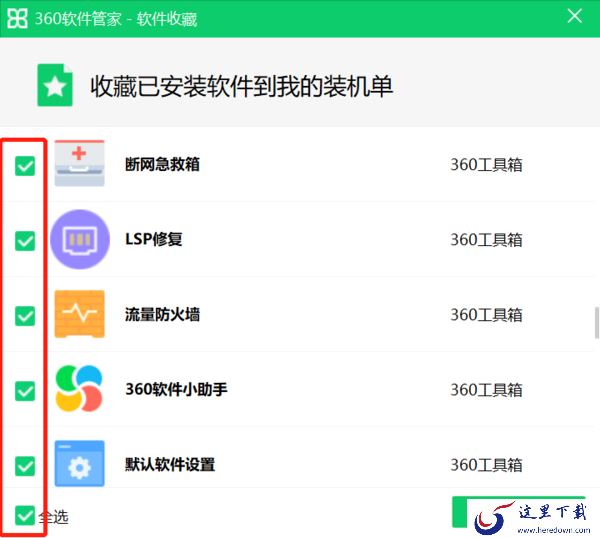Toggle the 全选 select-all checkbox
The width and height of the screenshot is (600, 538).
click(x=25, y=515)
